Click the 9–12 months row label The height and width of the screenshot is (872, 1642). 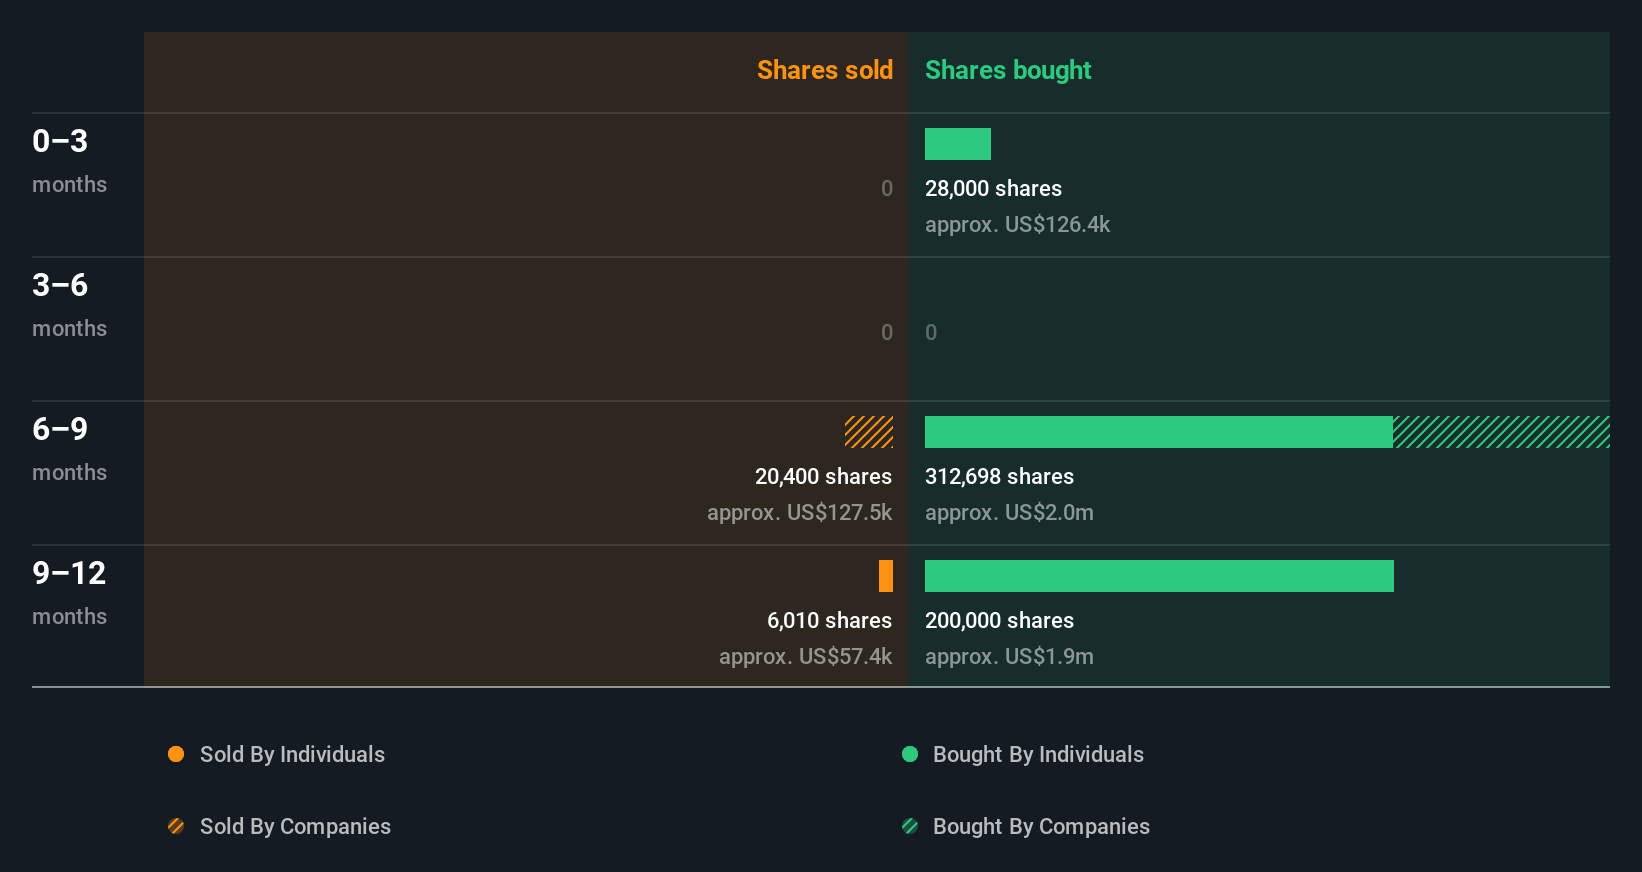point(69,592)
